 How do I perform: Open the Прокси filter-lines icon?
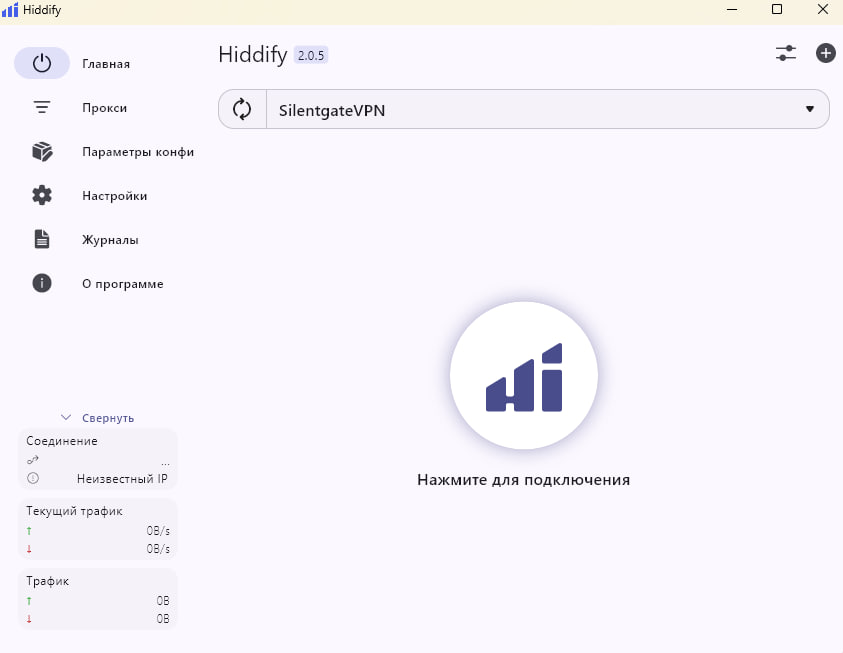42,107
